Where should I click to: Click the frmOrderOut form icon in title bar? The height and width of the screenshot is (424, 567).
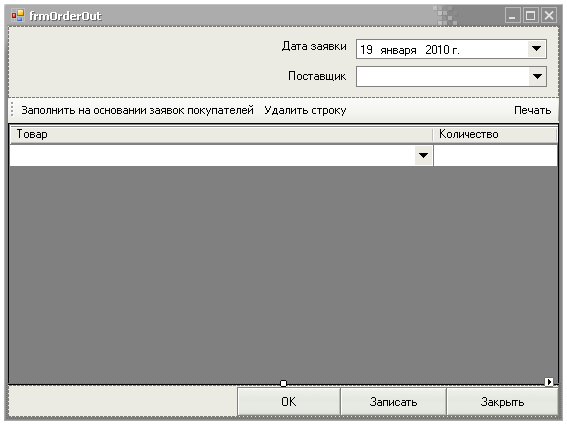17,15
